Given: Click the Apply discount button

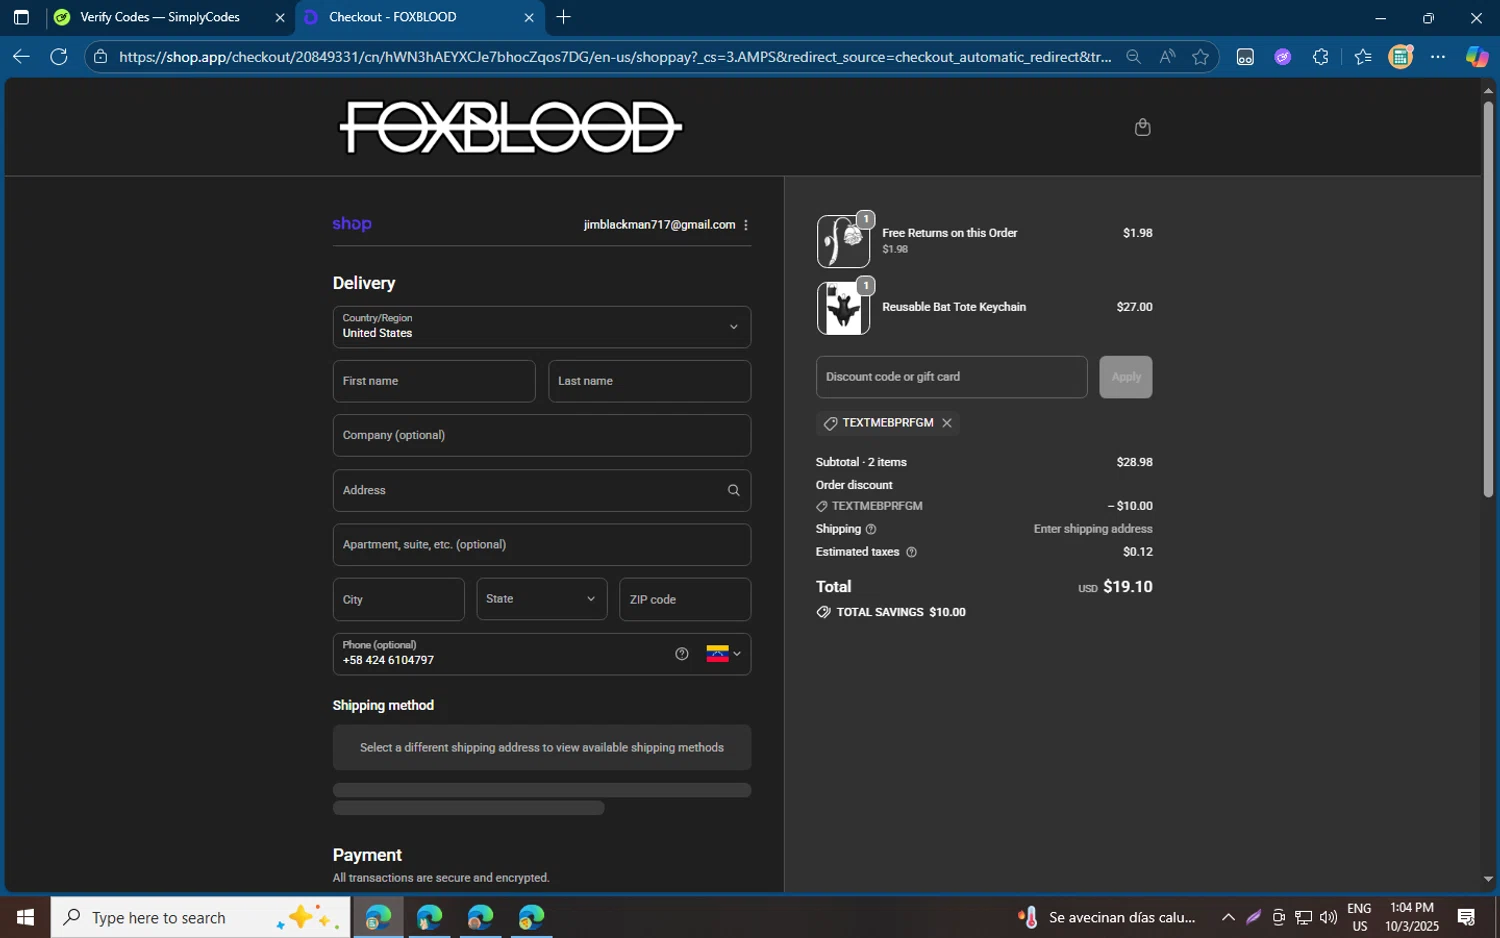Looking at the screenshot, I should 1126,377.
